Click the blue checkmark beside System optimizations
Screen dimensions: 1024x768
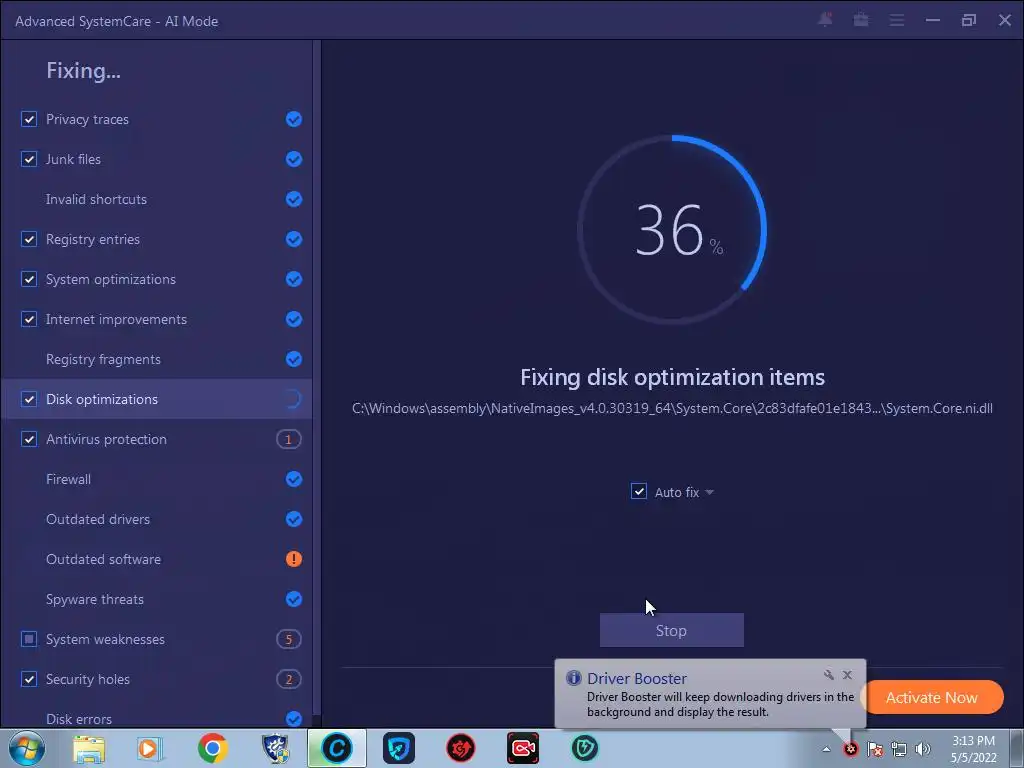click(x=294, y=279)
